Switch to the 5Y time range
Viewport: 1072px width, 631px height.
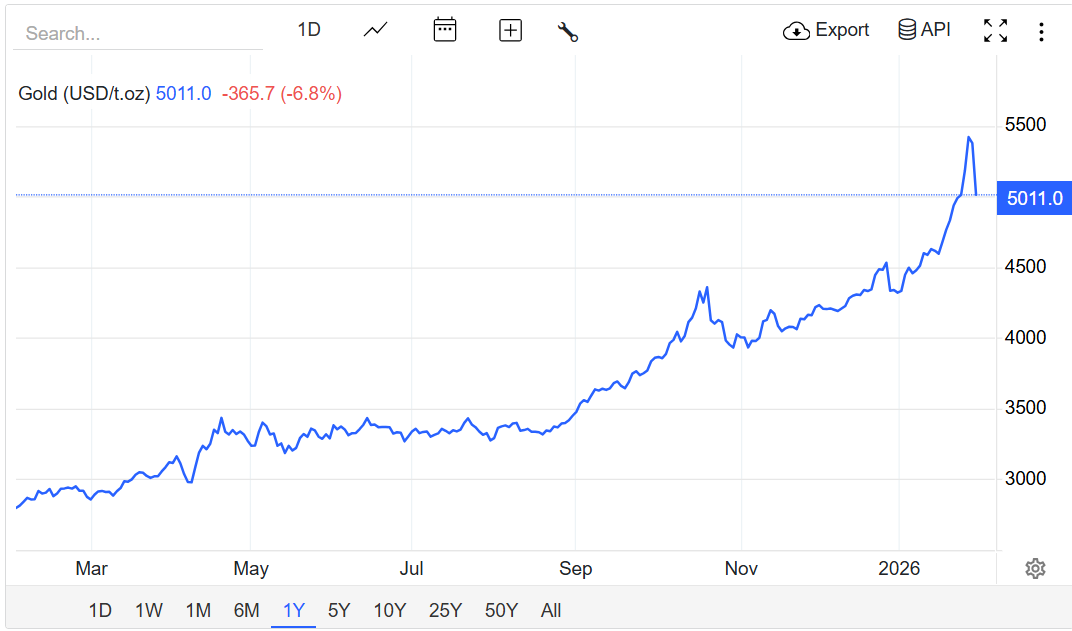click(x=339, y=610)
